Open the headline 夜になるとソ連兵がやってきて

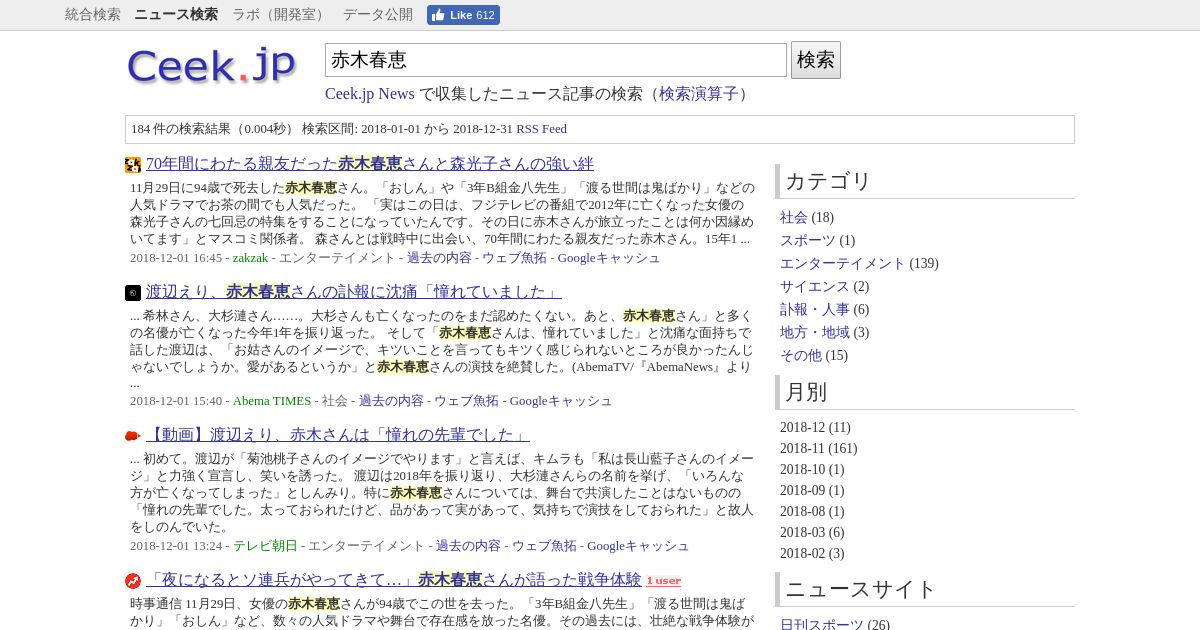pyautogui.click(x=394, y=580)
